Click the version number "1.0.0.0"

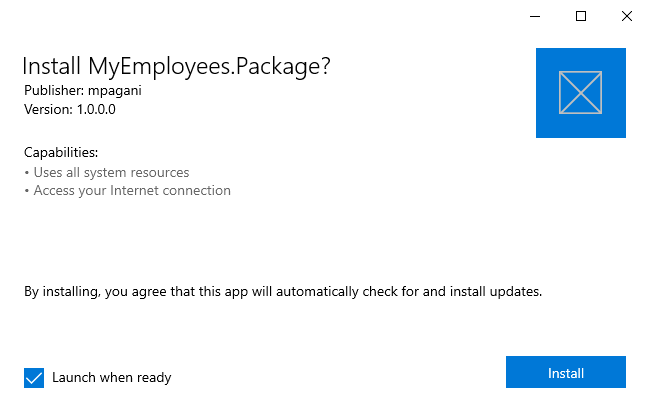tap(96, 109)
